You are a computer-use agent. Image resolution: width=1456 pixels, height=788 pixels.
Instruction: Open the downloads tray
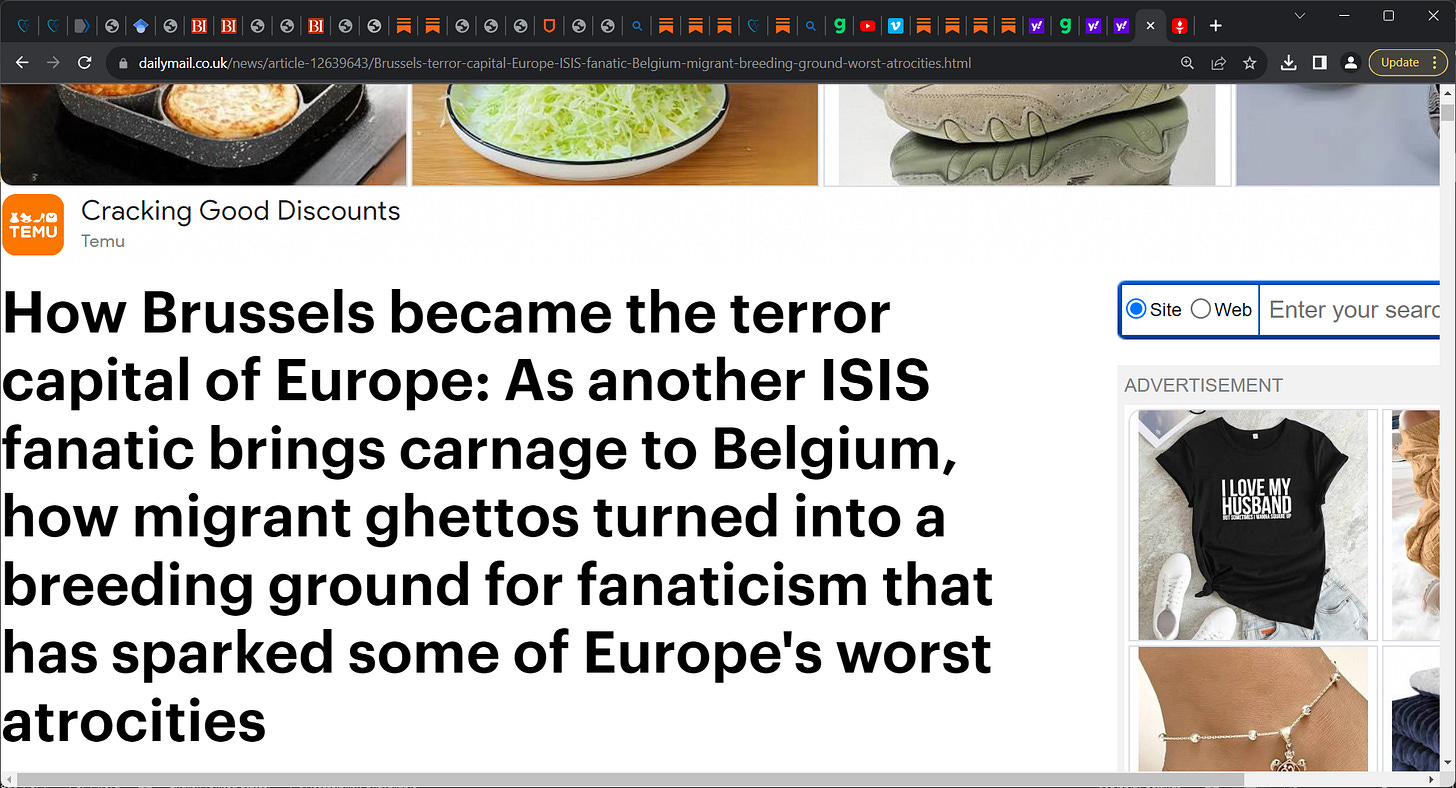(1289, 62)
